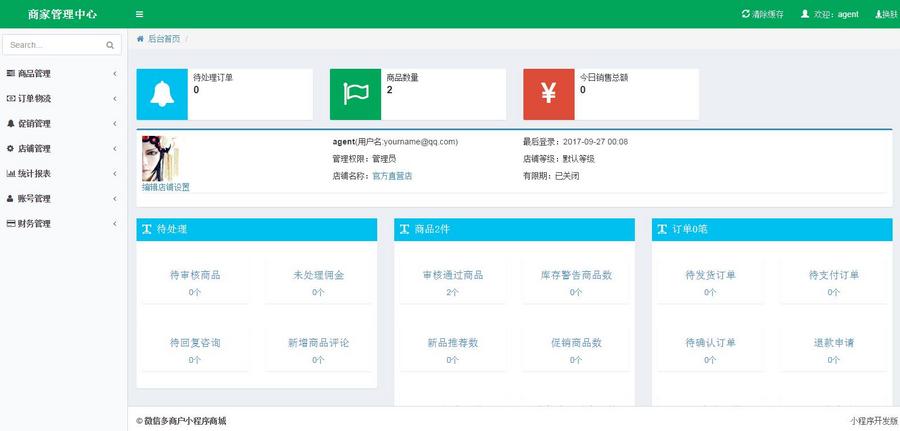Image resolution: width=900 pixels, height=431 pixels.
Task: Click the green flag product count tile
Action: [355, 94]
